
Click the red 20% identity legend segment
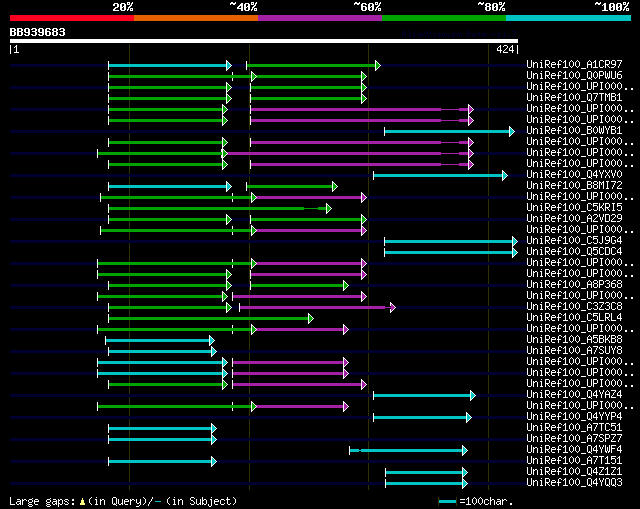(72, 18)
